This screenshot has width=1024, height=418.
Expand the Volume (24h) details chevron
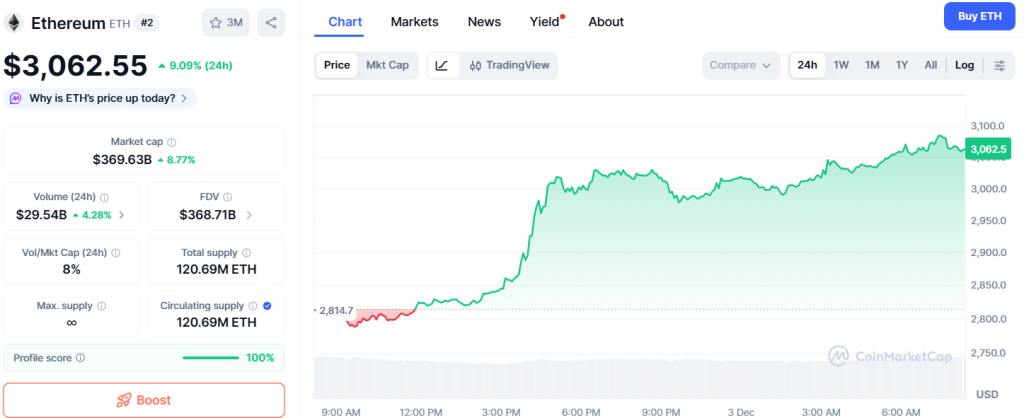(122, 214)
